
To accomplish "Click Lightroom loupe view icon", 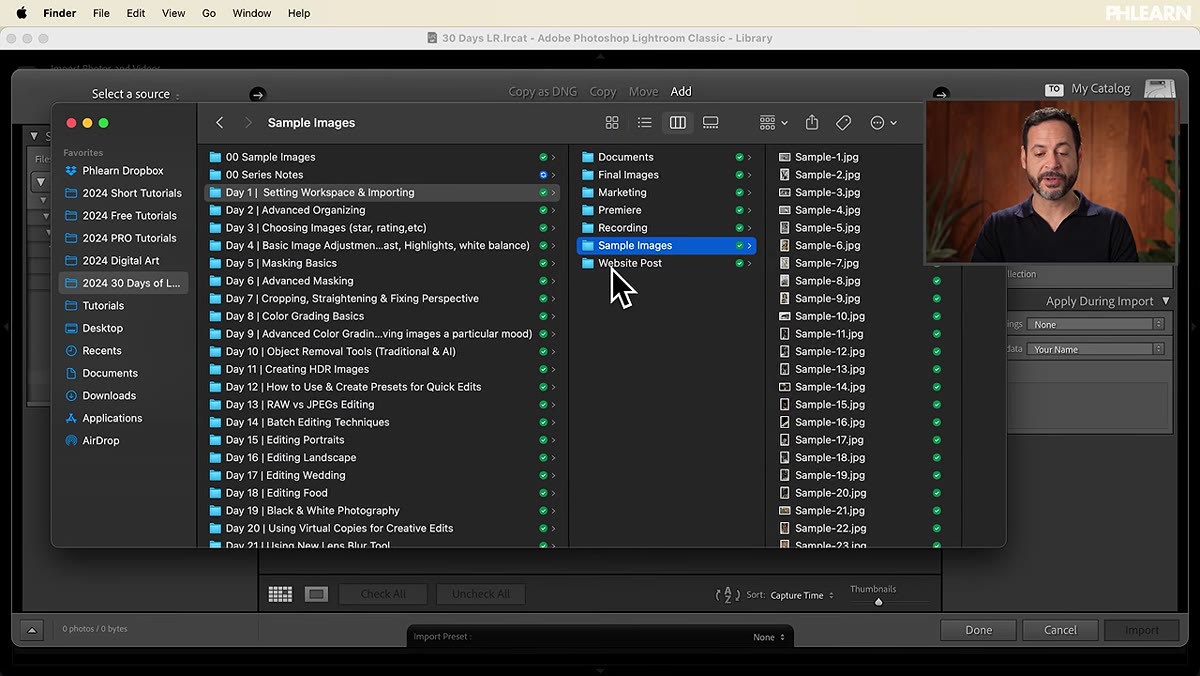I will [316, 594].
